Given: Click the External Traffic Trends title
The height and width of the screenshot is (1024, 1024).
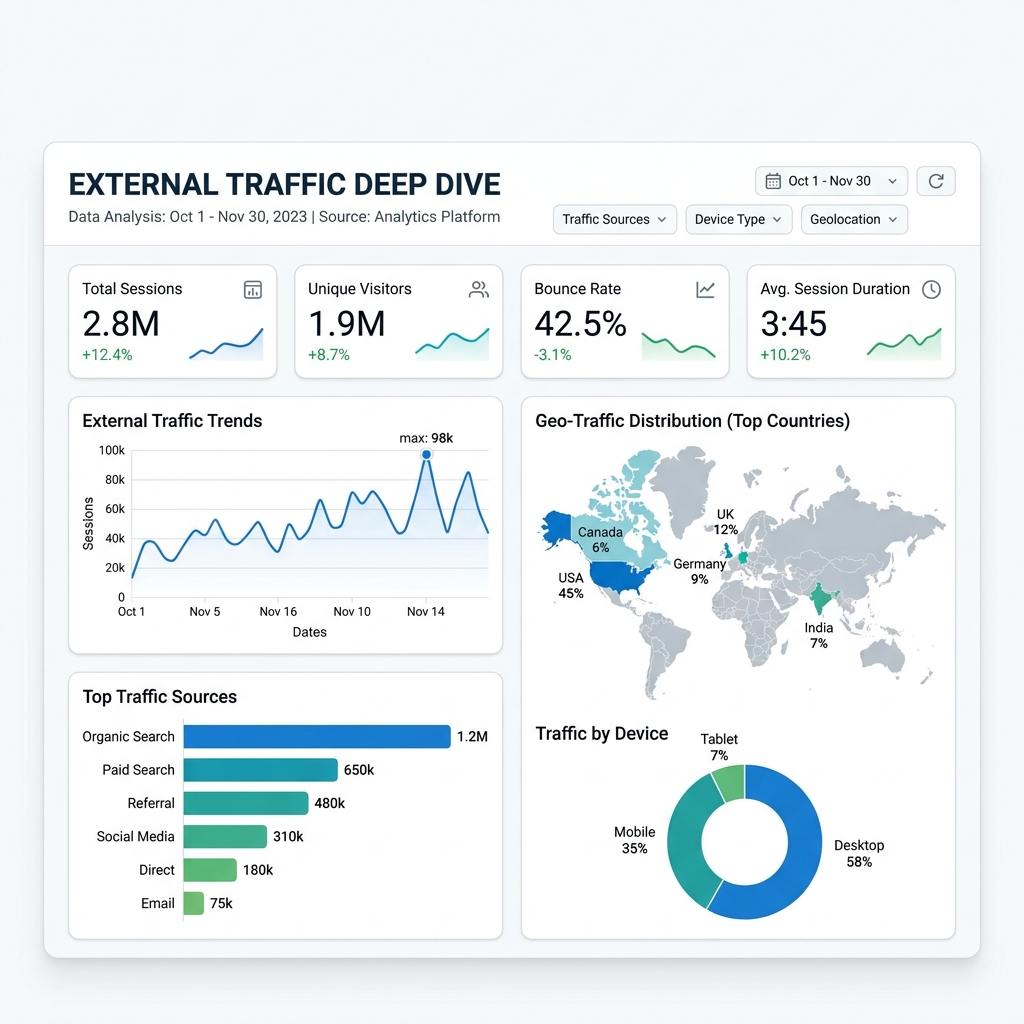Looking at the screenshot, I should click(x=172, y=421).
